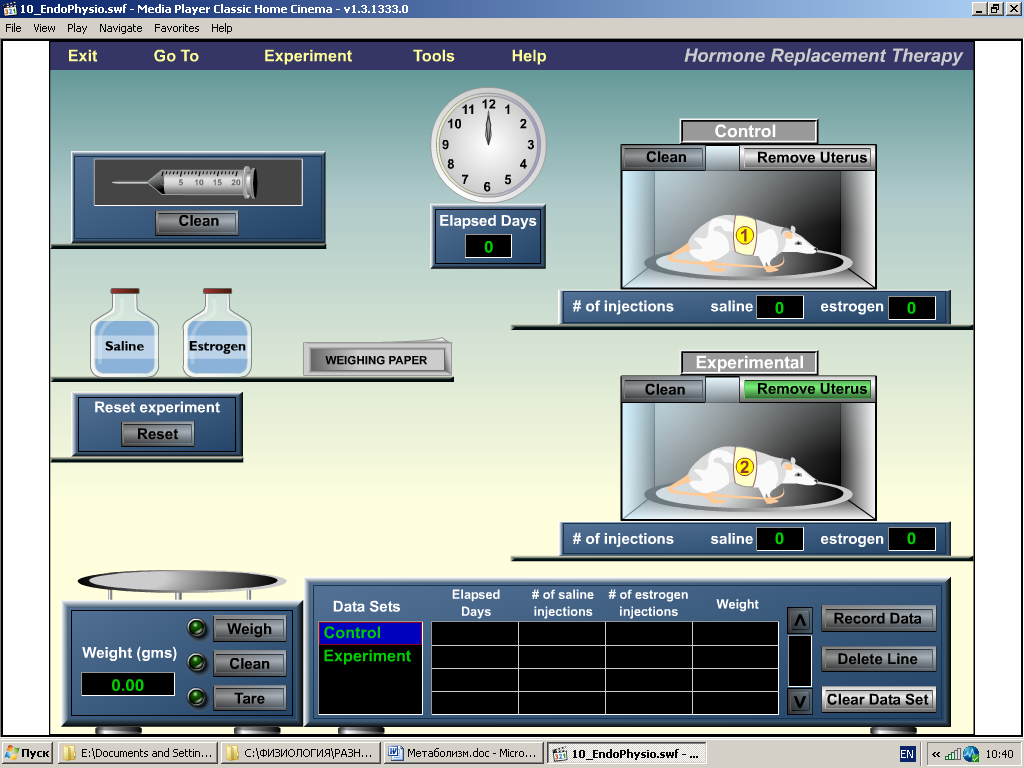Remove uterus from the experimental rat
The image size is (1024, 768).
pyautogui.click(x=806, y=389)
